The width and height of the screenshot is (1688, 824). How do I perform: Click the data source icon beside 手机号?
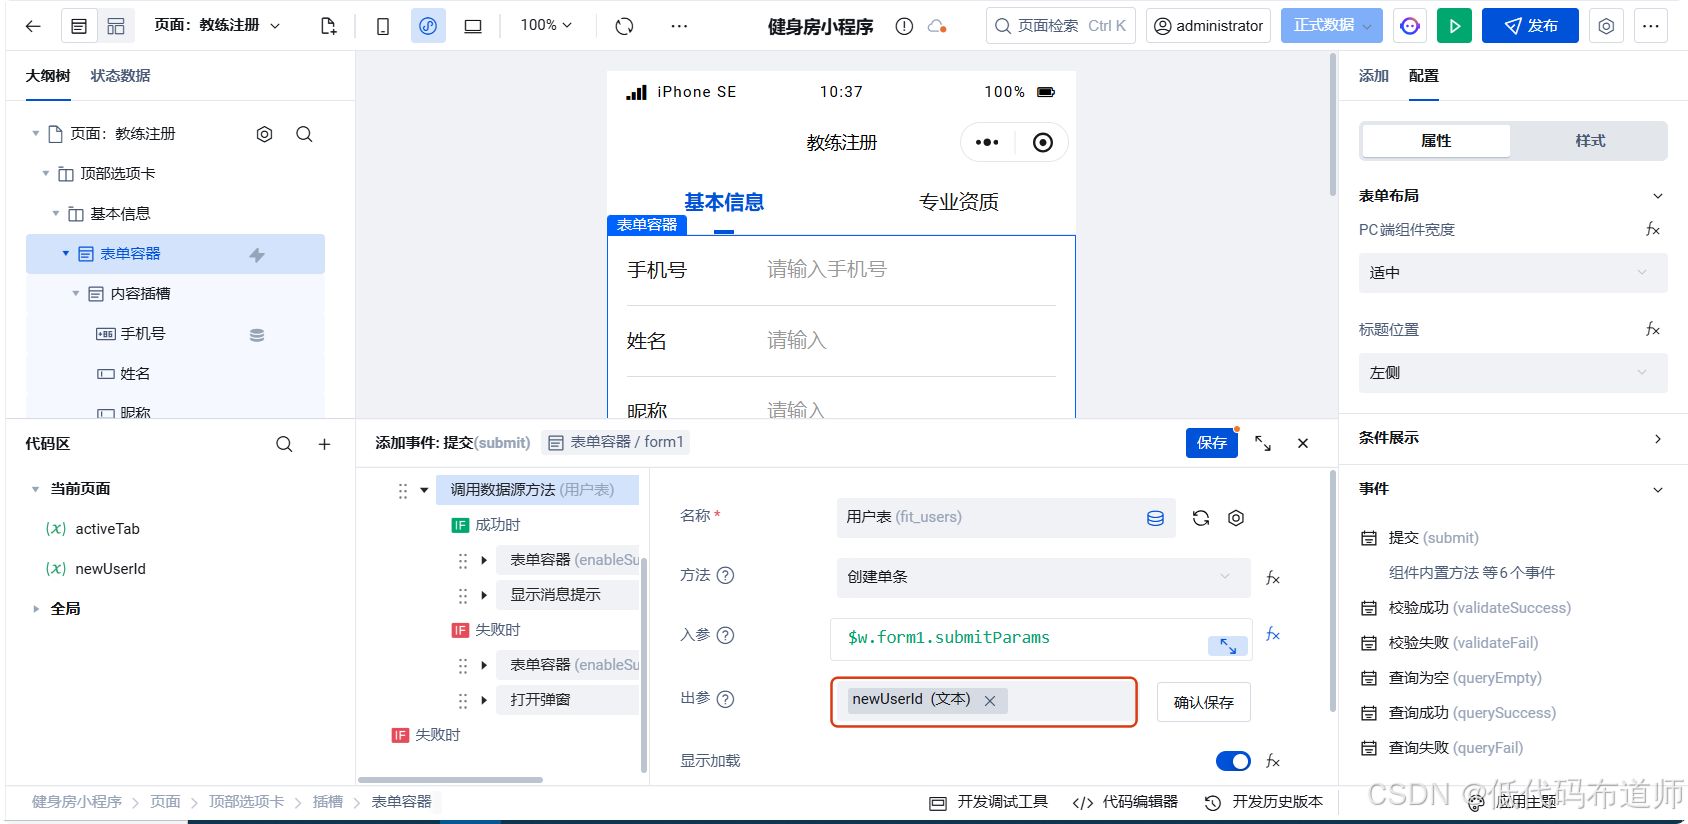257,335
